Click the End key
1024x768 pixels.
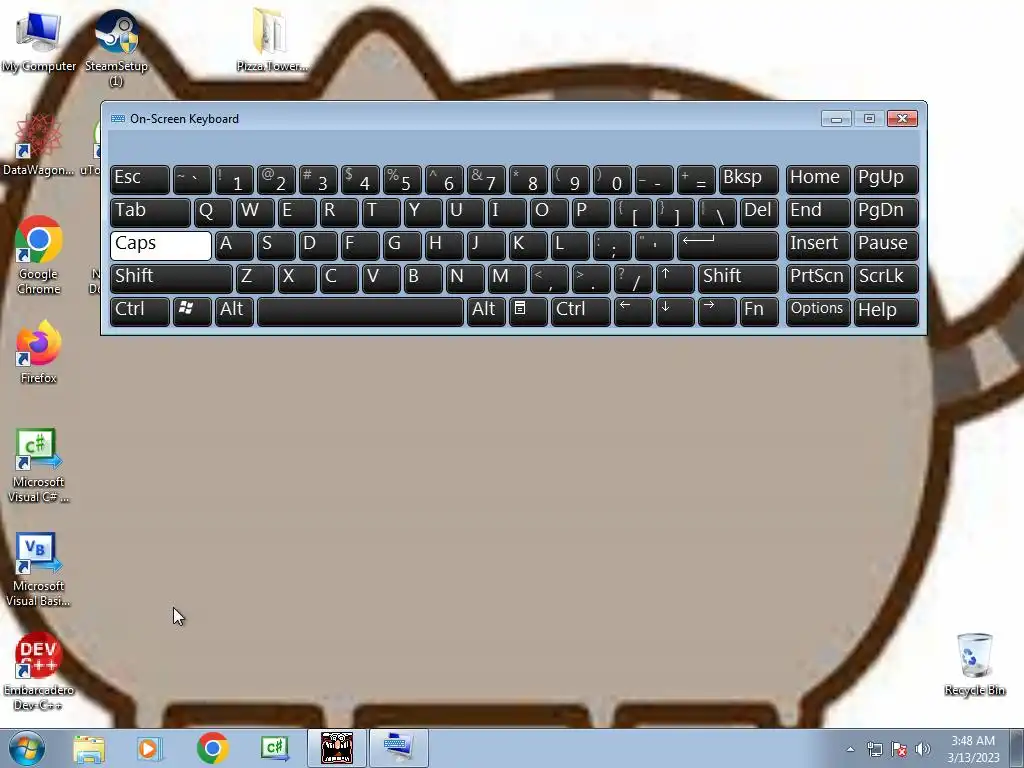pyautogui.click(x=818, y=212)
